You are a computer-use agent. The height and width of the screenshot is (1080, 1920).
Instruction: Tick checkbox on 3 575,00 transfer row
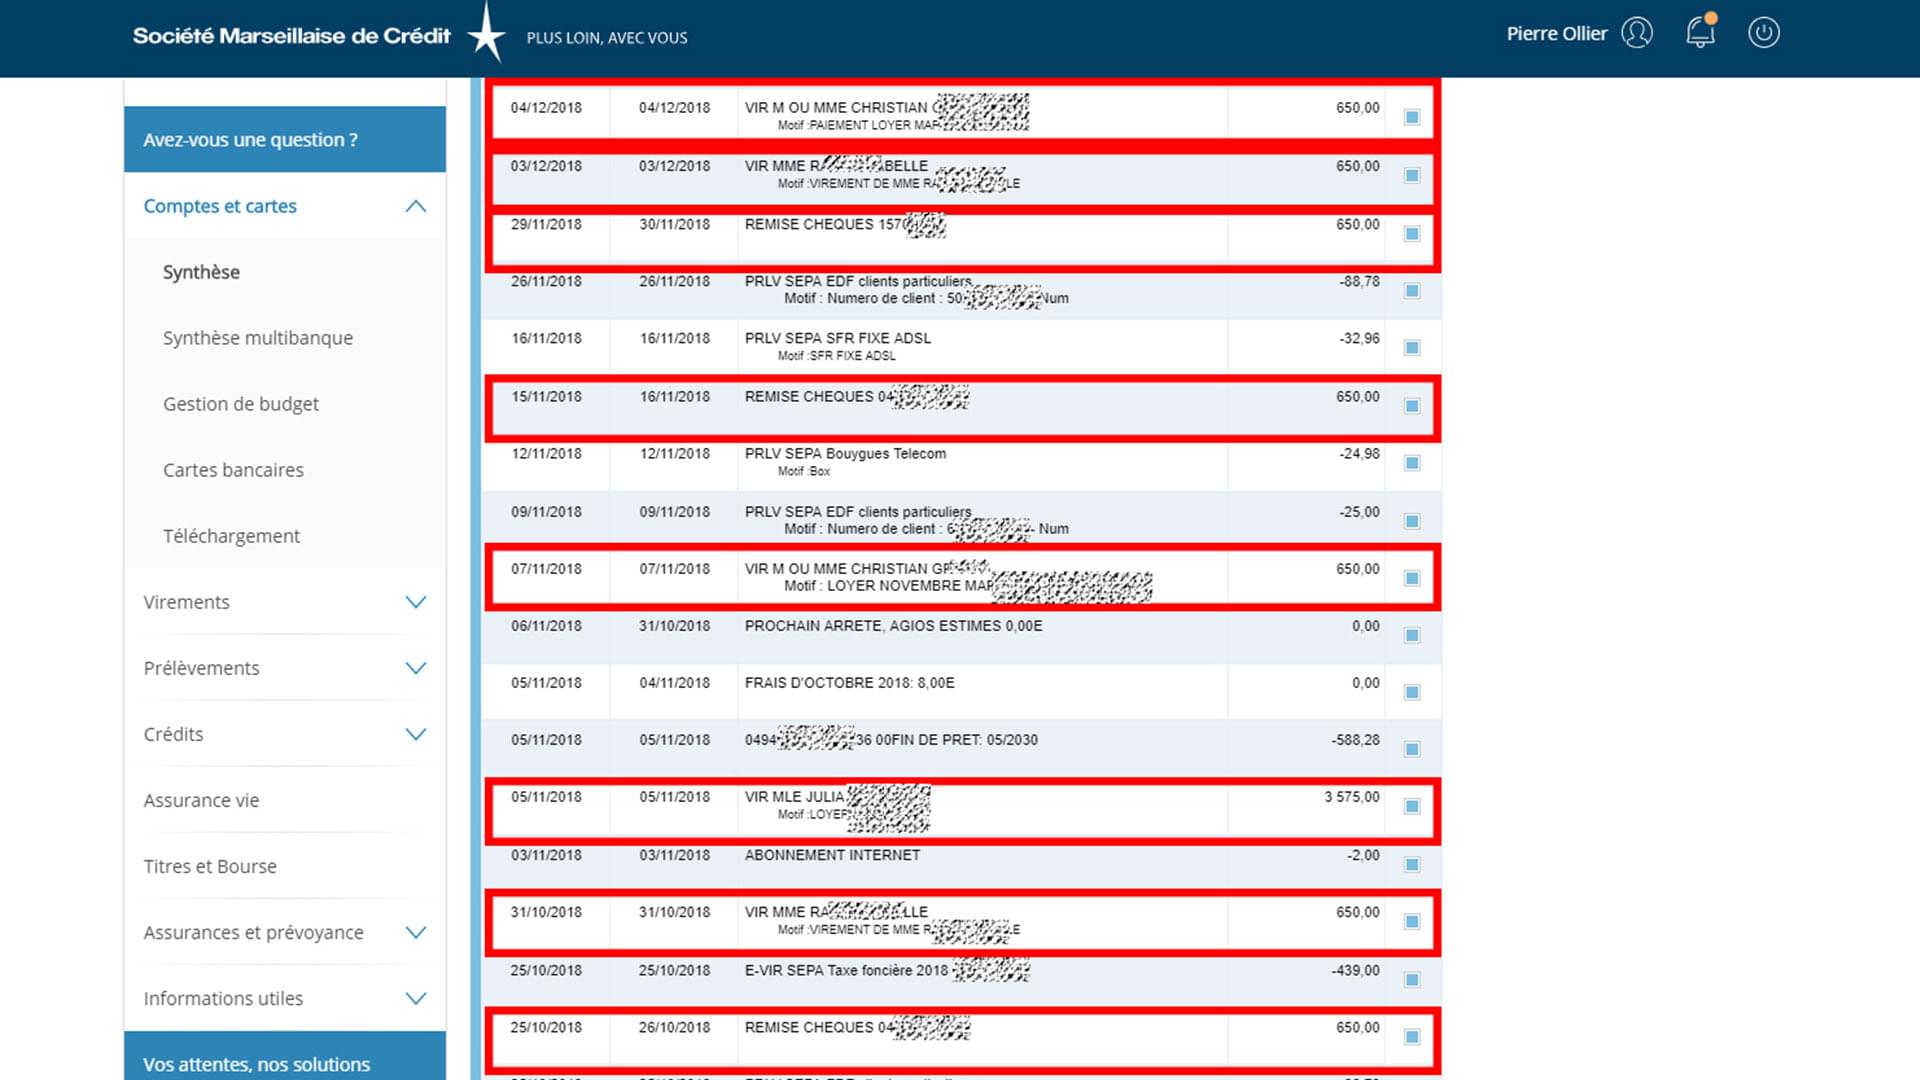pyautogui.click(x=1412, y=806)
